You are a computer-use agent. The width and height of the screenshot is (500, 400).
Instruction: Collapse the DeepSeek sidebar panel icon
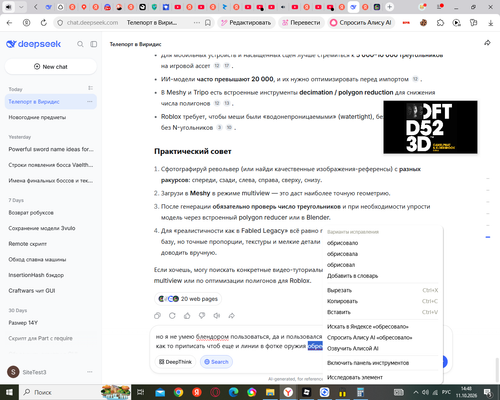[x=94, y=44]
